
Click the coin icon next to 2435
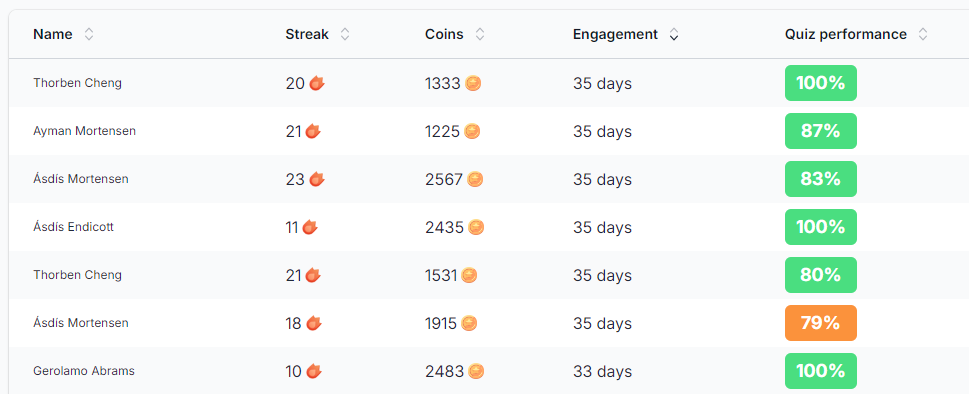tap(476, 227)
